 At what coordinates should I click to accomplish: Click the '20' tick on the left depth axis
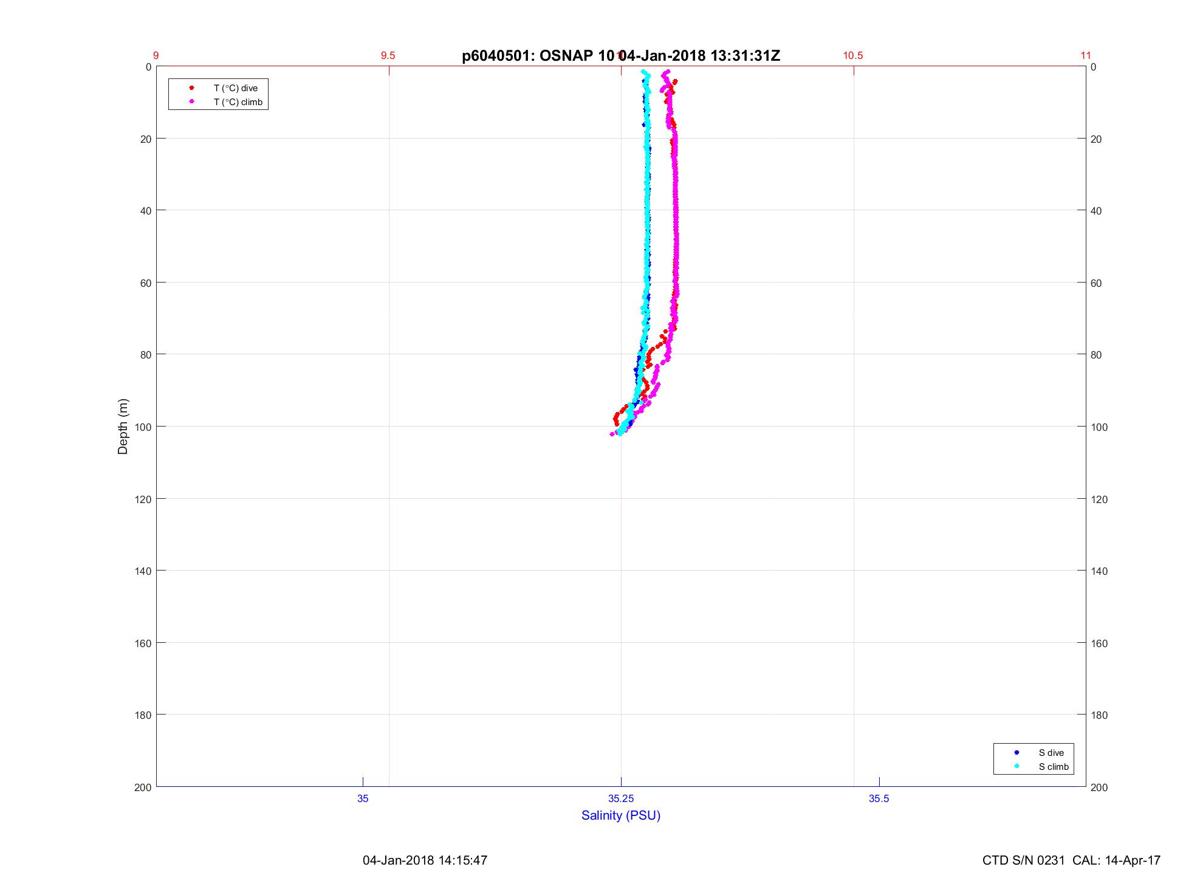coord(146,139)
